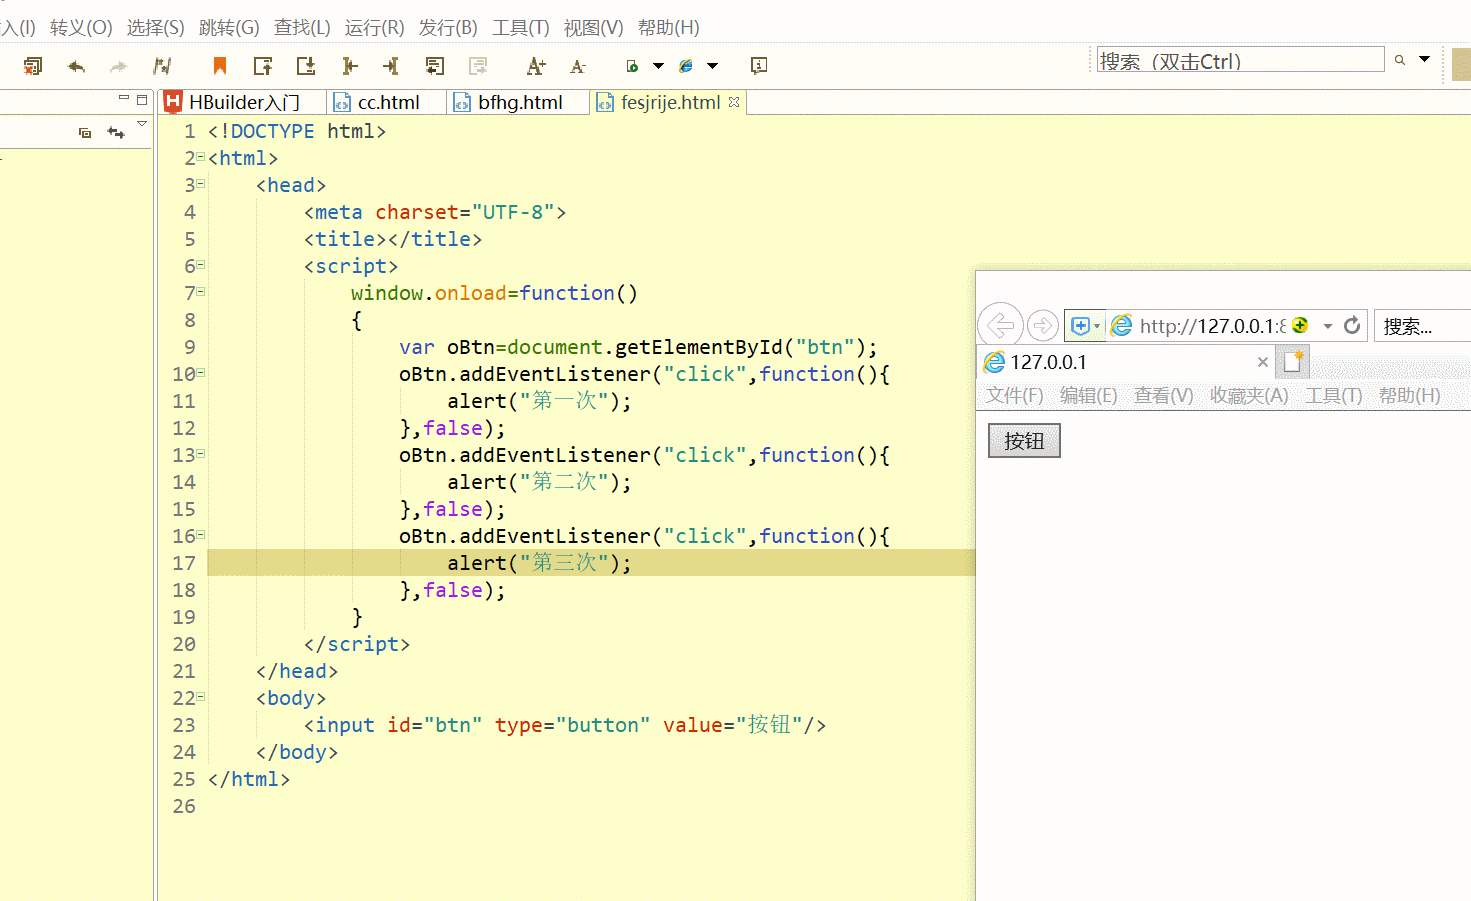Open browser 文件(F) menu

pyautogui.click(x=1014, y=395)
